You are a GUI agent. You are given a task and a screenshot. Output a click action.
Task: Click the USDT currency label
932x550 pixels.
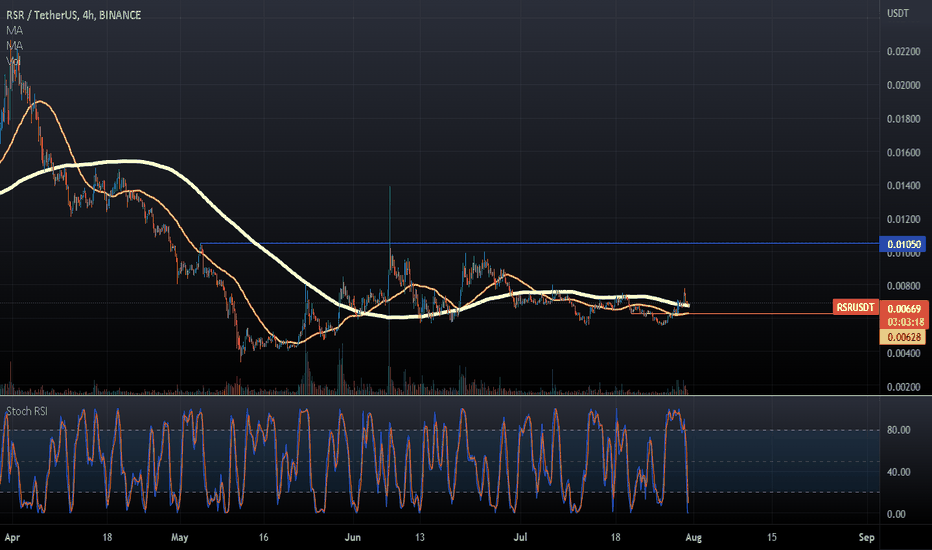tap(898, 13)
